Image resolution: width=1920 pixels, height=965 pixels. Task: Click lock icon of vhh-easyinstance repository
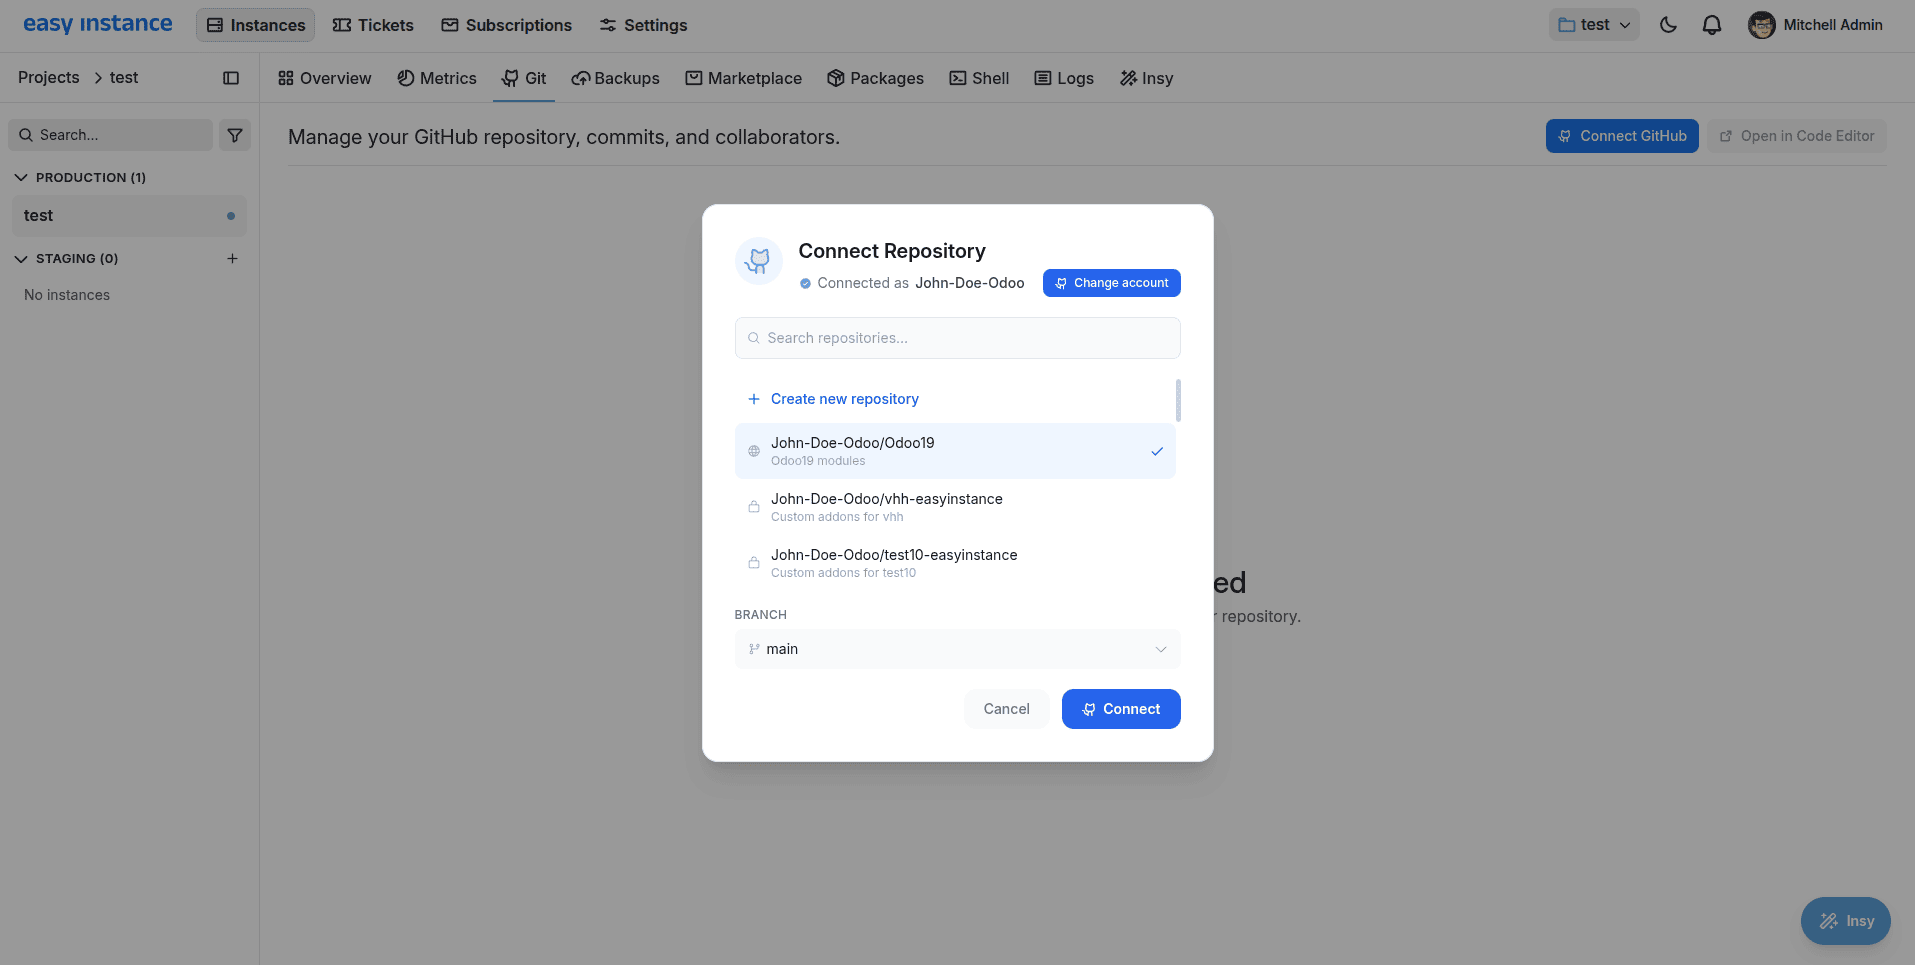(754, 507)
